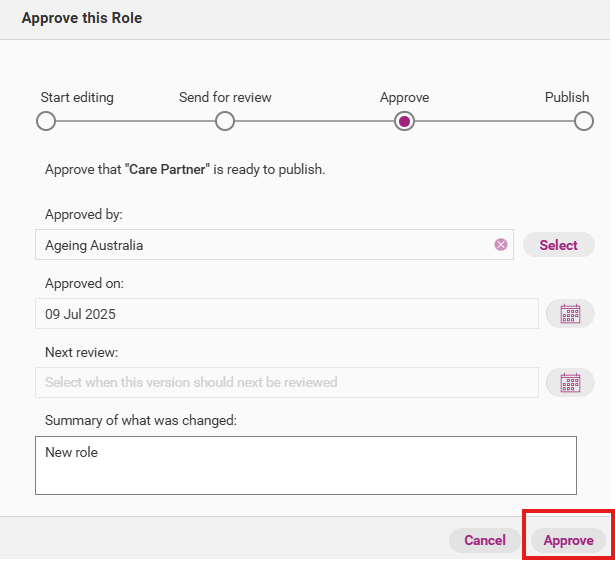Cancel the role approval dialog
Screen dimensions: 615x561
click(485, 540)
